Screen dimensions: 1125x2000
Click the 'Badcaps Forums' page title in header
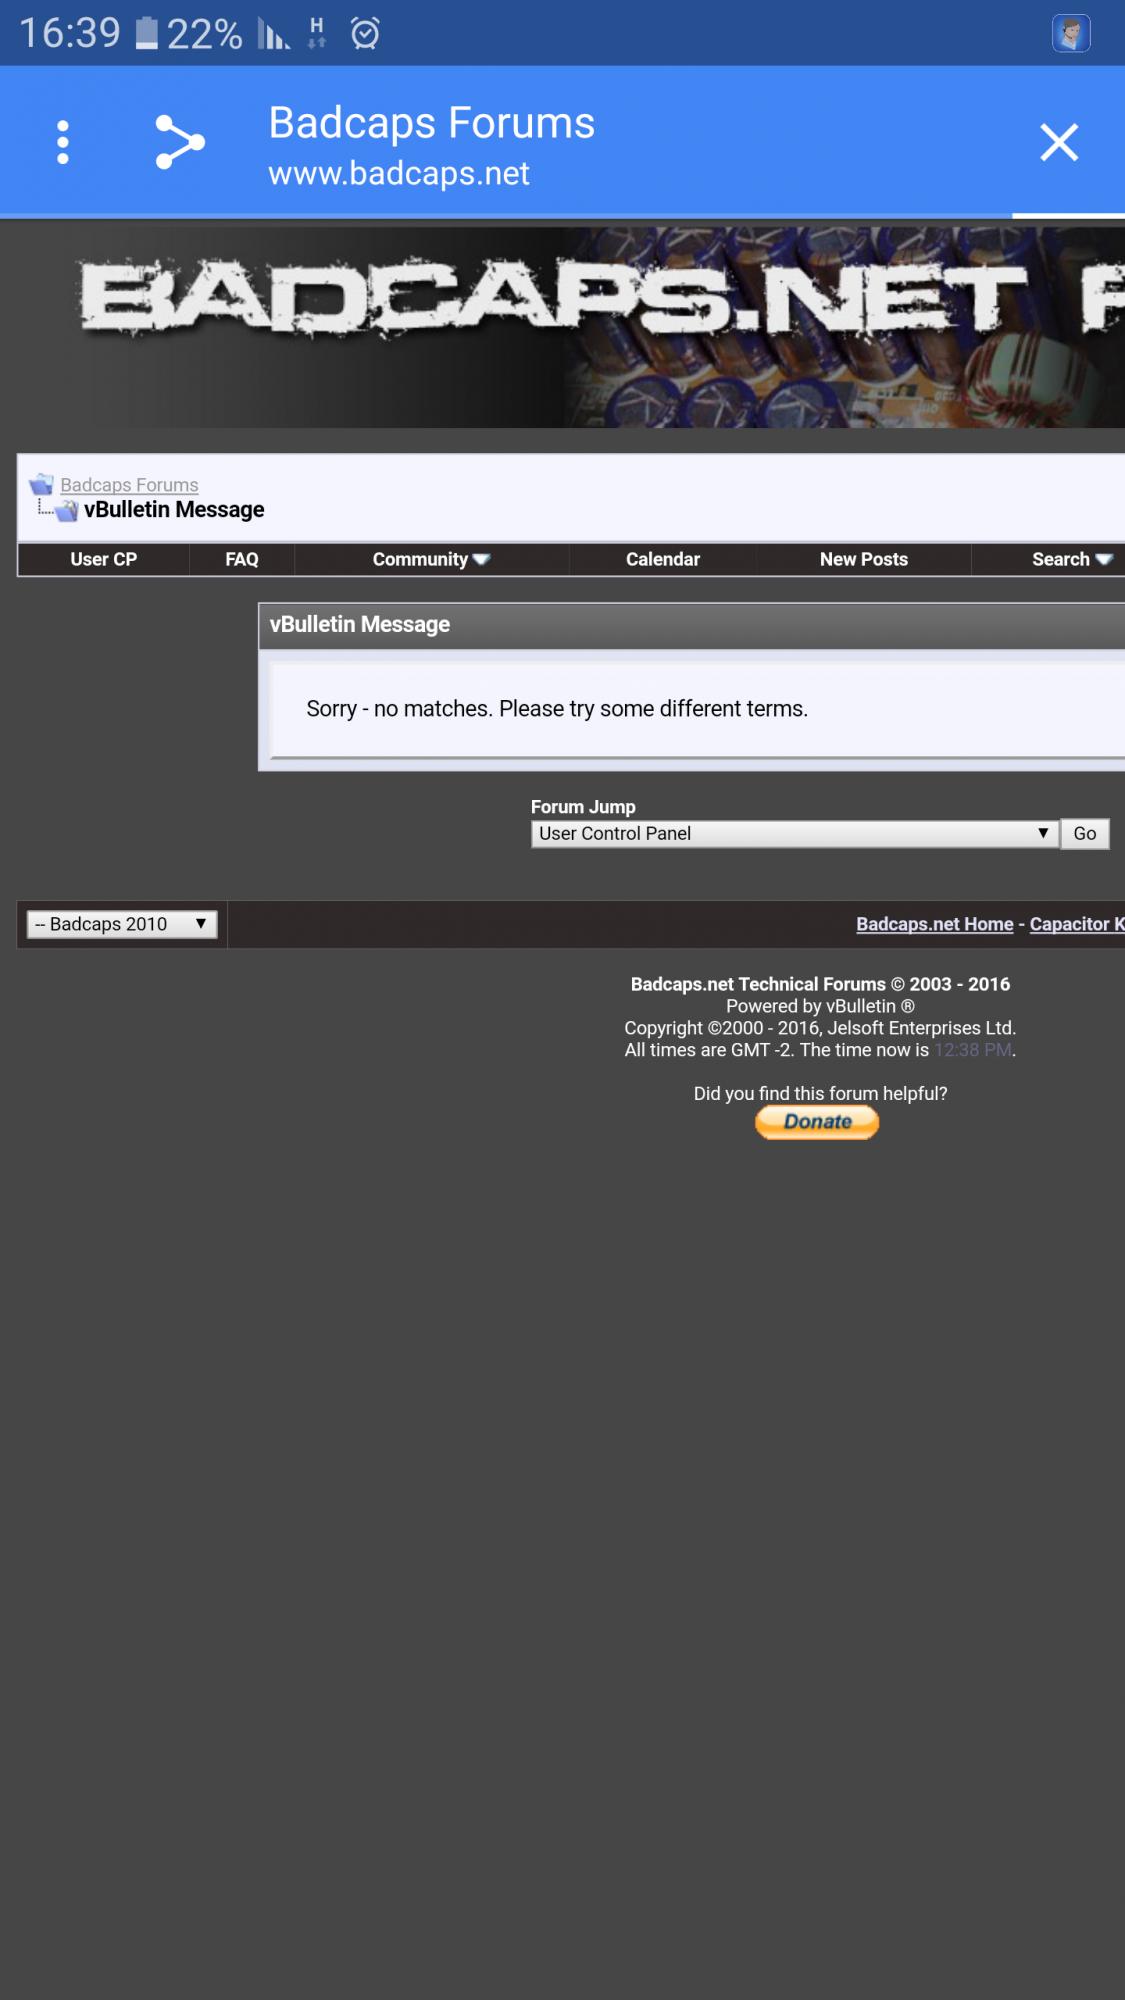point(432,123)
